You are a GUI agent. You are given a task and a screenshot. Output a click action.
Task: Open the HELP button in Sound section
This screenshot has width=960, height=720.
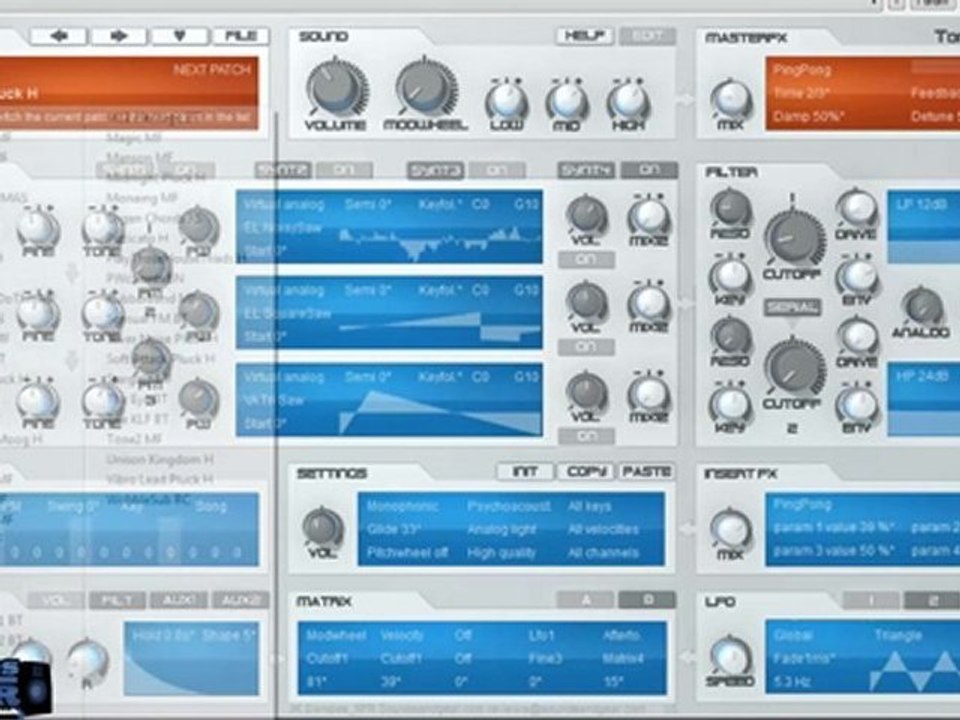(584, 36)
